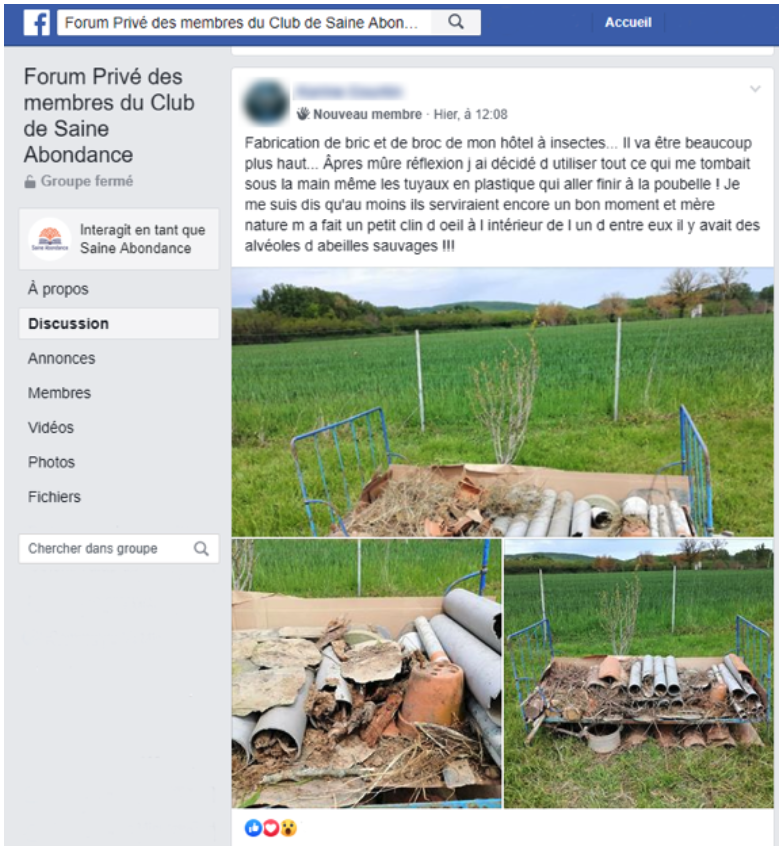Focus the top Facebook search field
The height and width of the screenshot is (850, 783).
click(x=244, y=23)
